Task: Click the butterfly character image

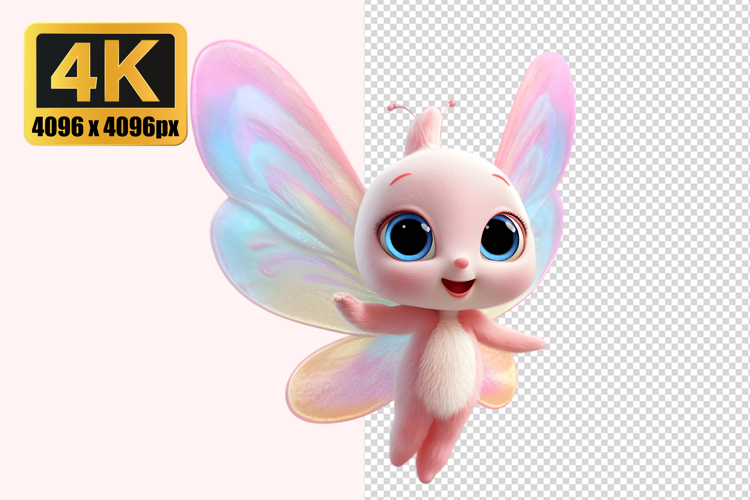Action: (440, 280)
